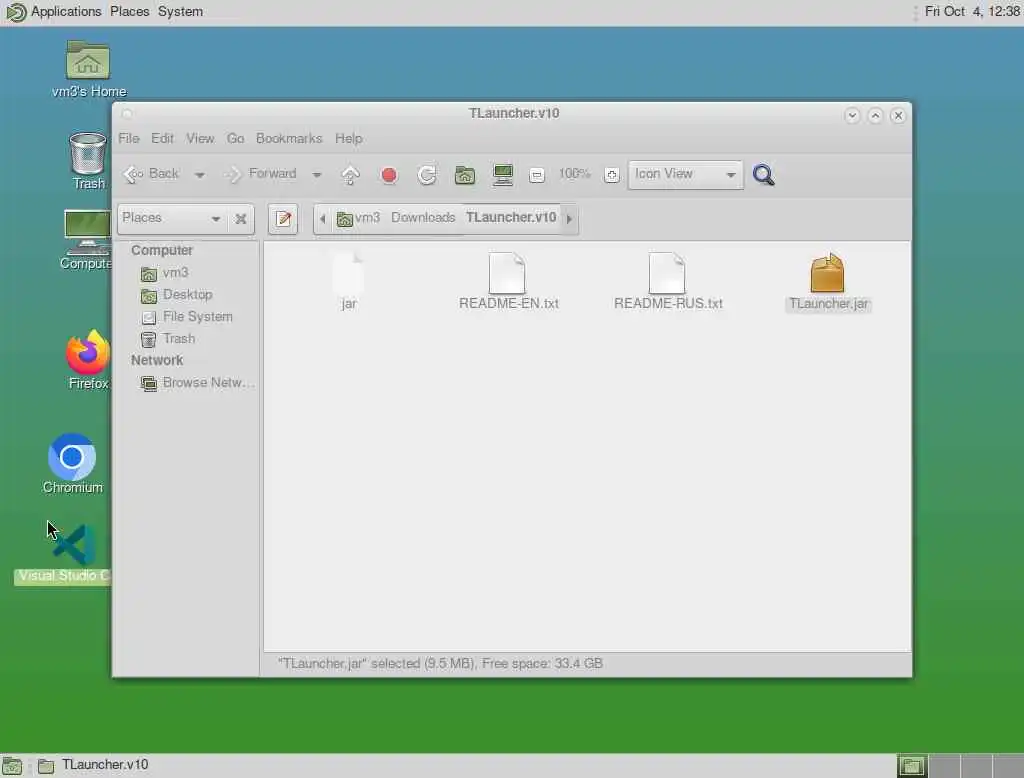Go to vm3 in the path bar
The image size is (1024, 778).
pos(358,218)
